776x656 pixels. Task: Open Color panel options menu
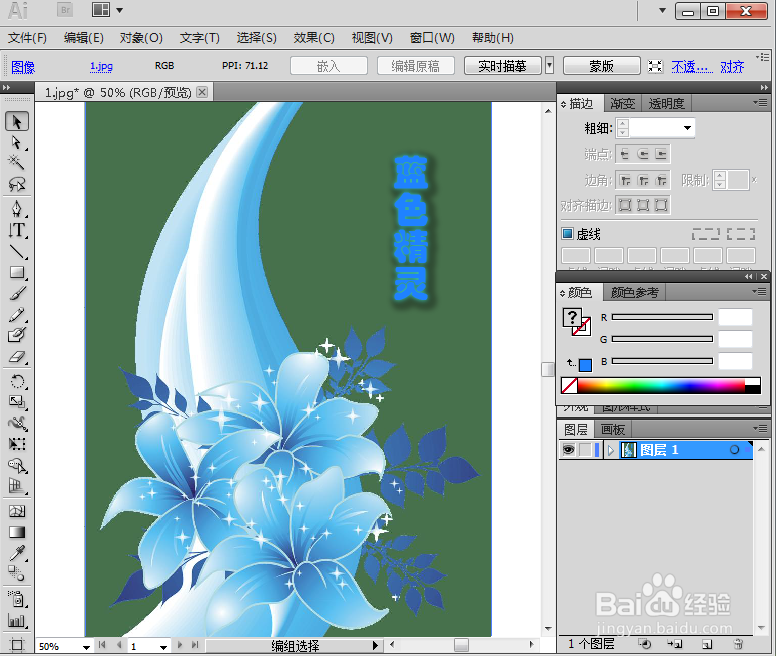click(759, 292)
